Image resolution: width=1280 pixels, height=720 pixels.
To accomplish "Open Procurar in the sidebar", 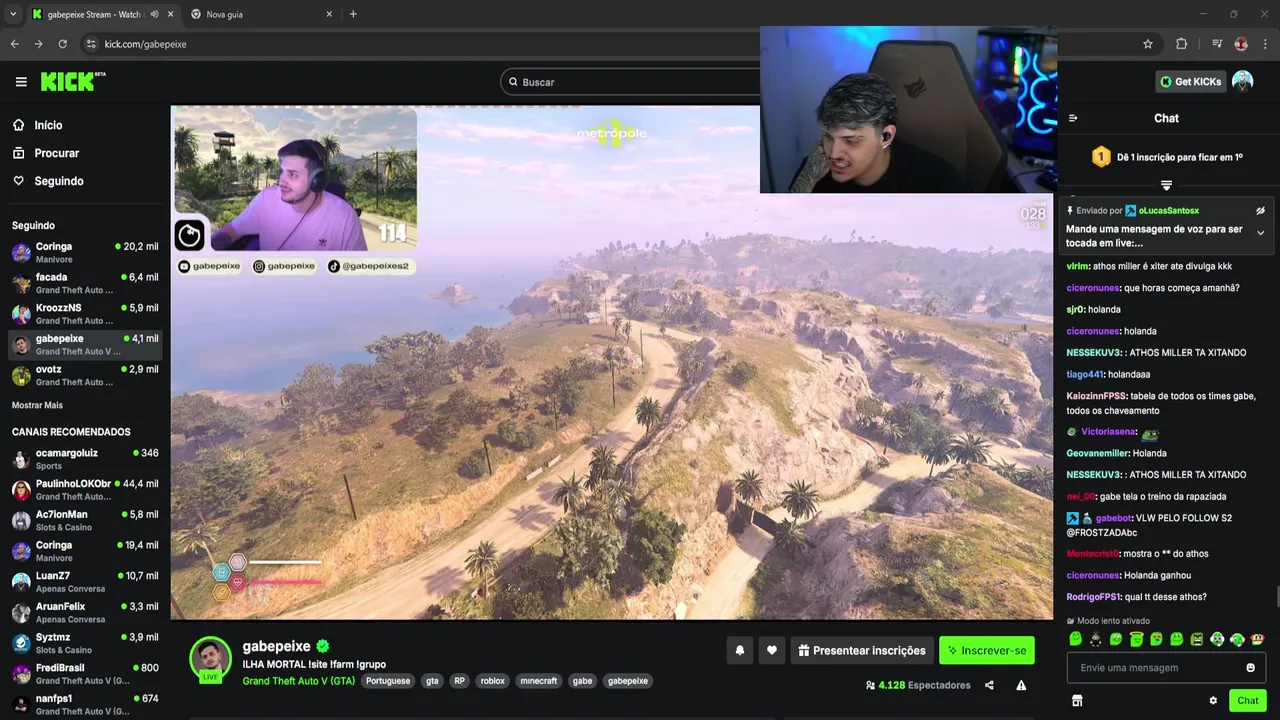I will (45, 153).
